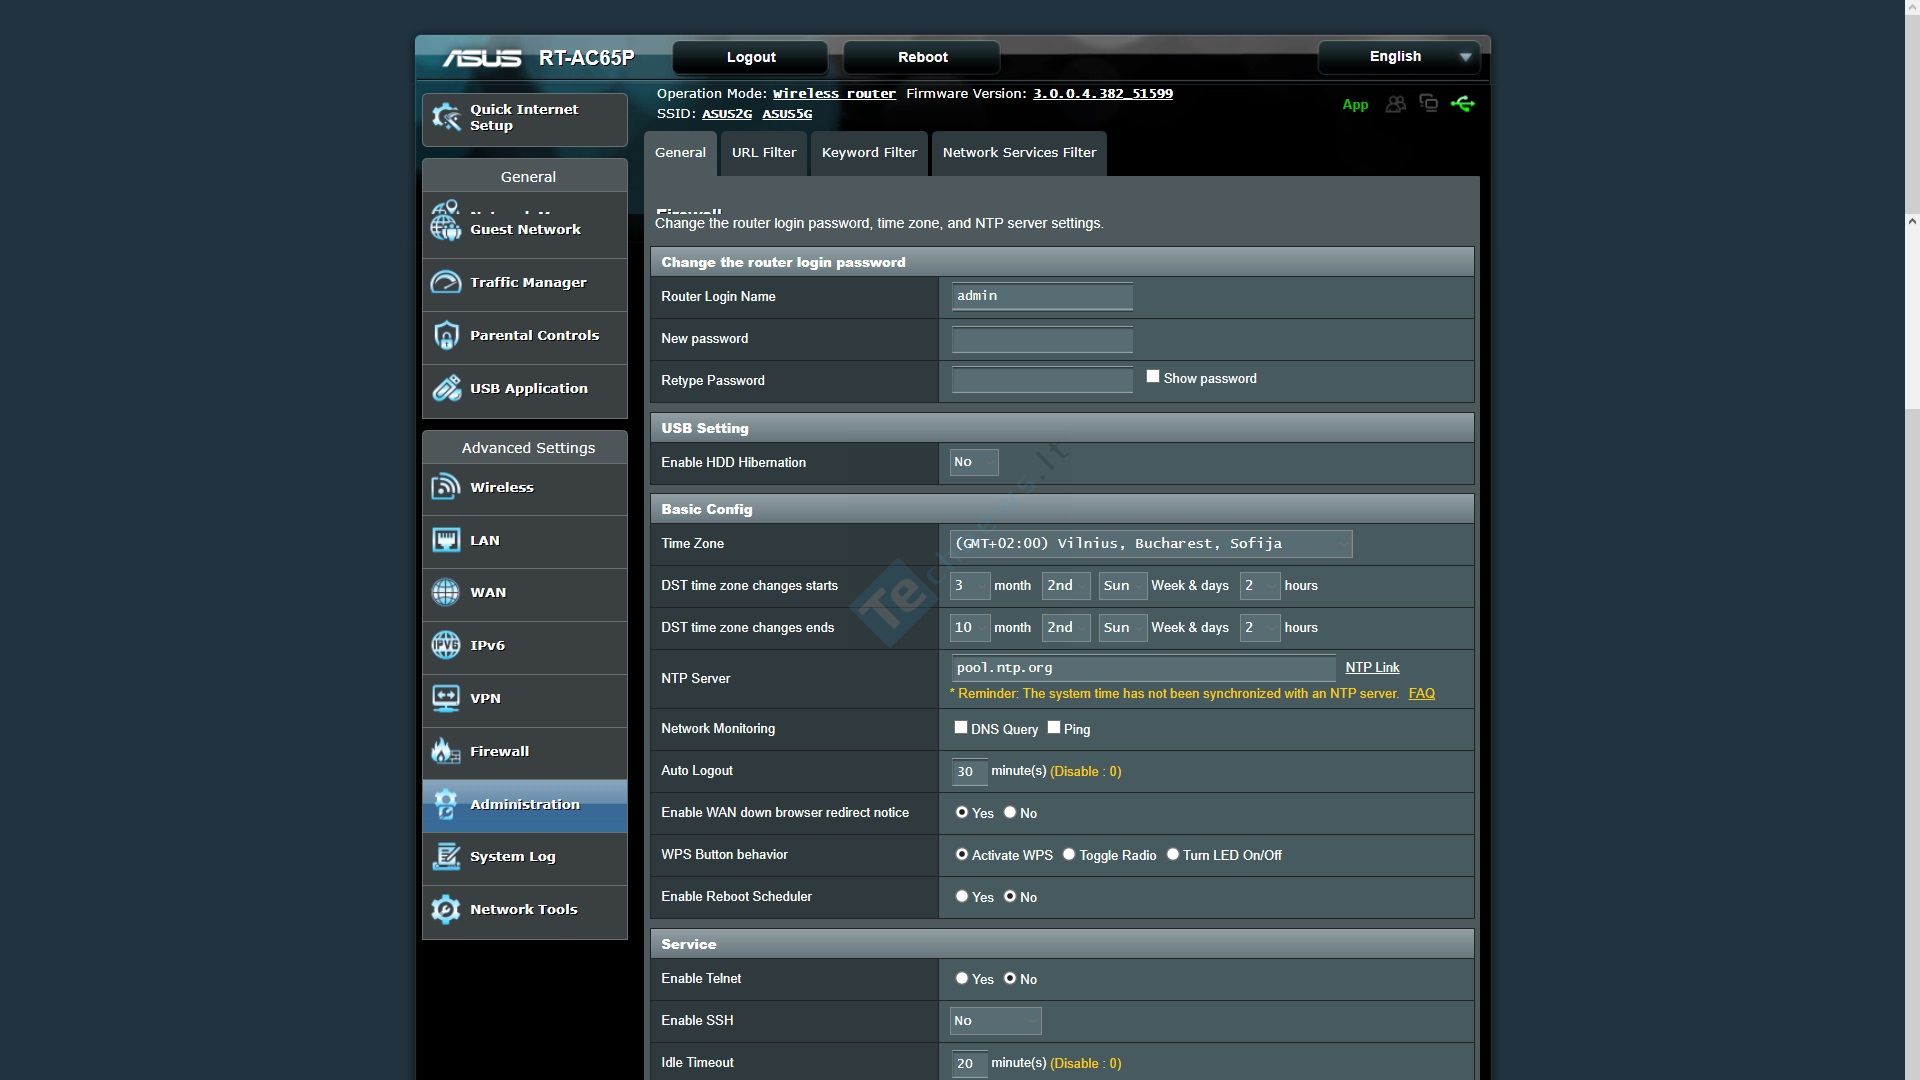Open the Time Zone dropdown
This screenshot has height=1080, width=1920.
(1150, 544)
